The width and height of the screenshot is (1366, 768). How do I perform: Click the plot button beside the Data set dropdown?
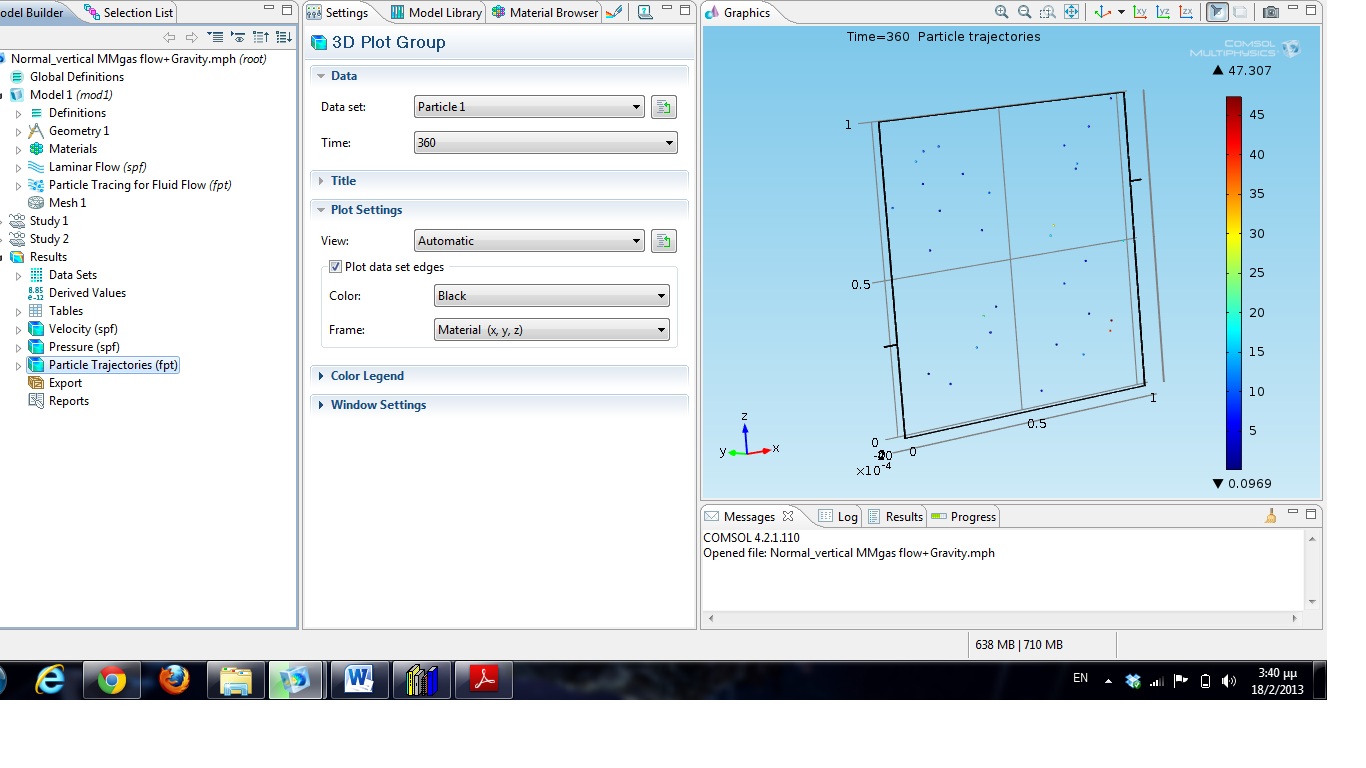pyautogui.click(x=663, y=107)
